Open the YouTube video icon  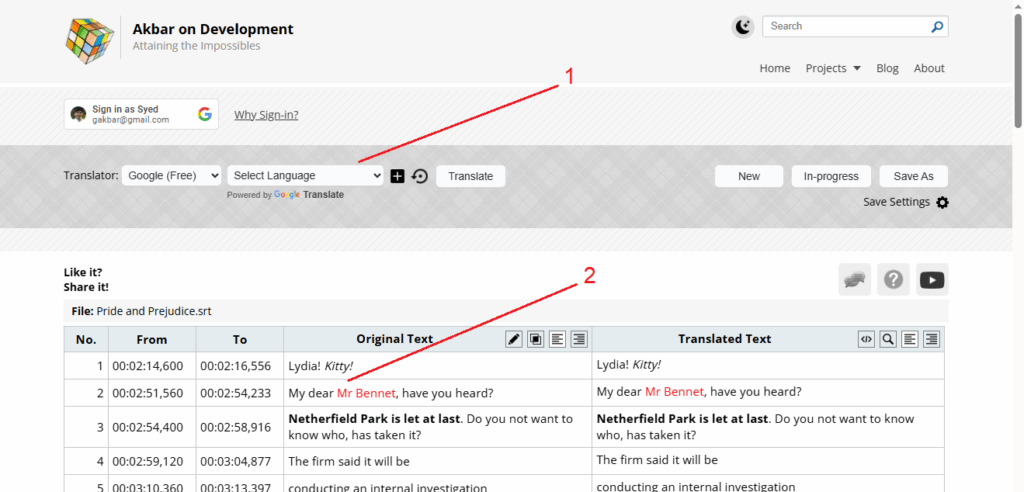[x=932, y=280]
